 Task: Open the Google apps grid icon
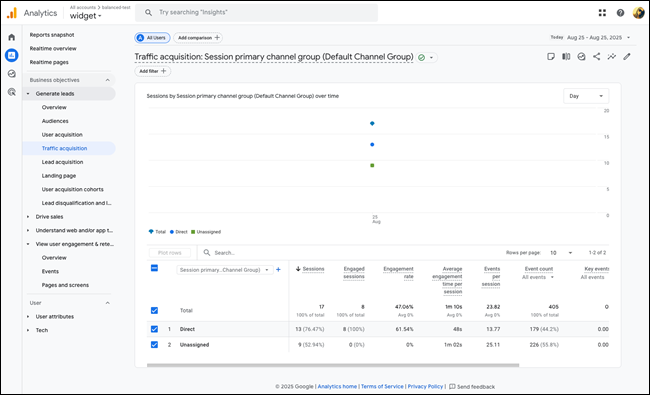pos(602,13)
